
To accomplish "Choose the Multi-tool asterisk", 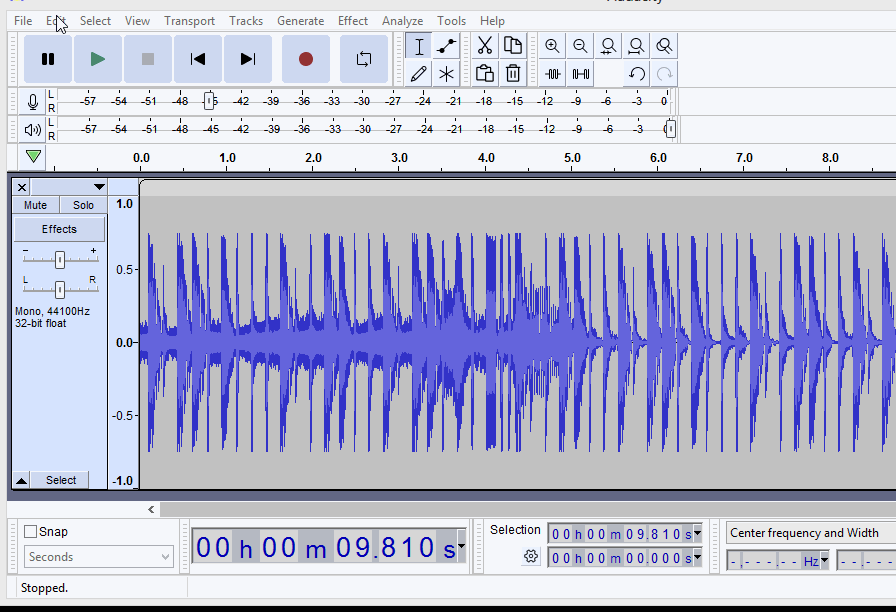I will pos(446,74).
